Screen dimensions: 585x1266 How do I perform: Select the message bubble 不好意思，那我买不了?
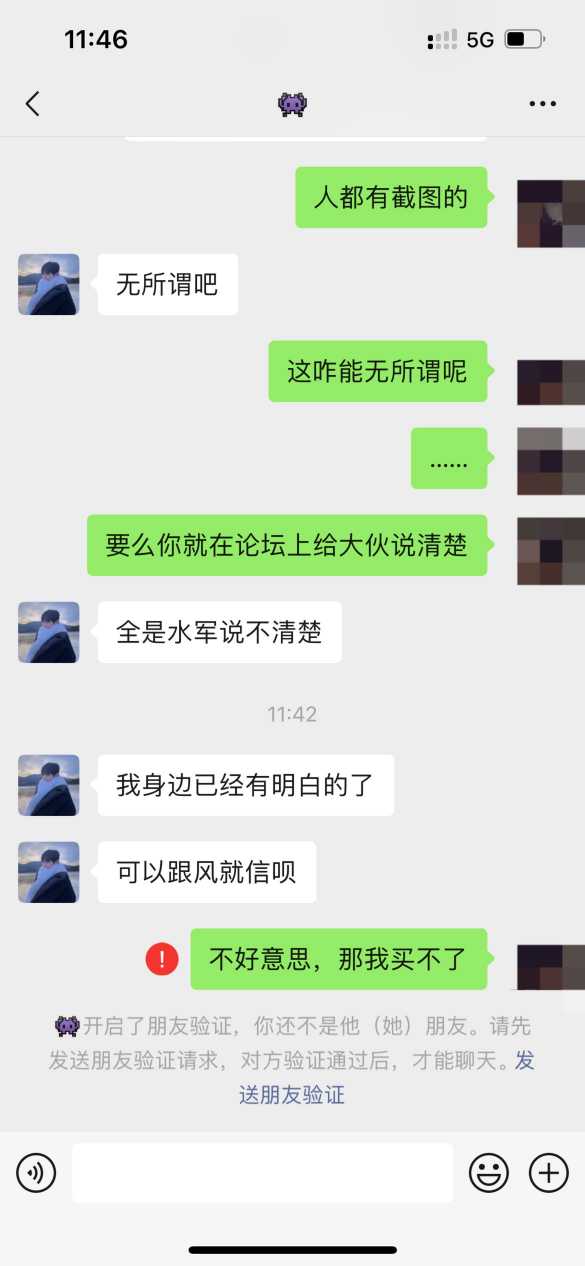click(x=338, y=960)
